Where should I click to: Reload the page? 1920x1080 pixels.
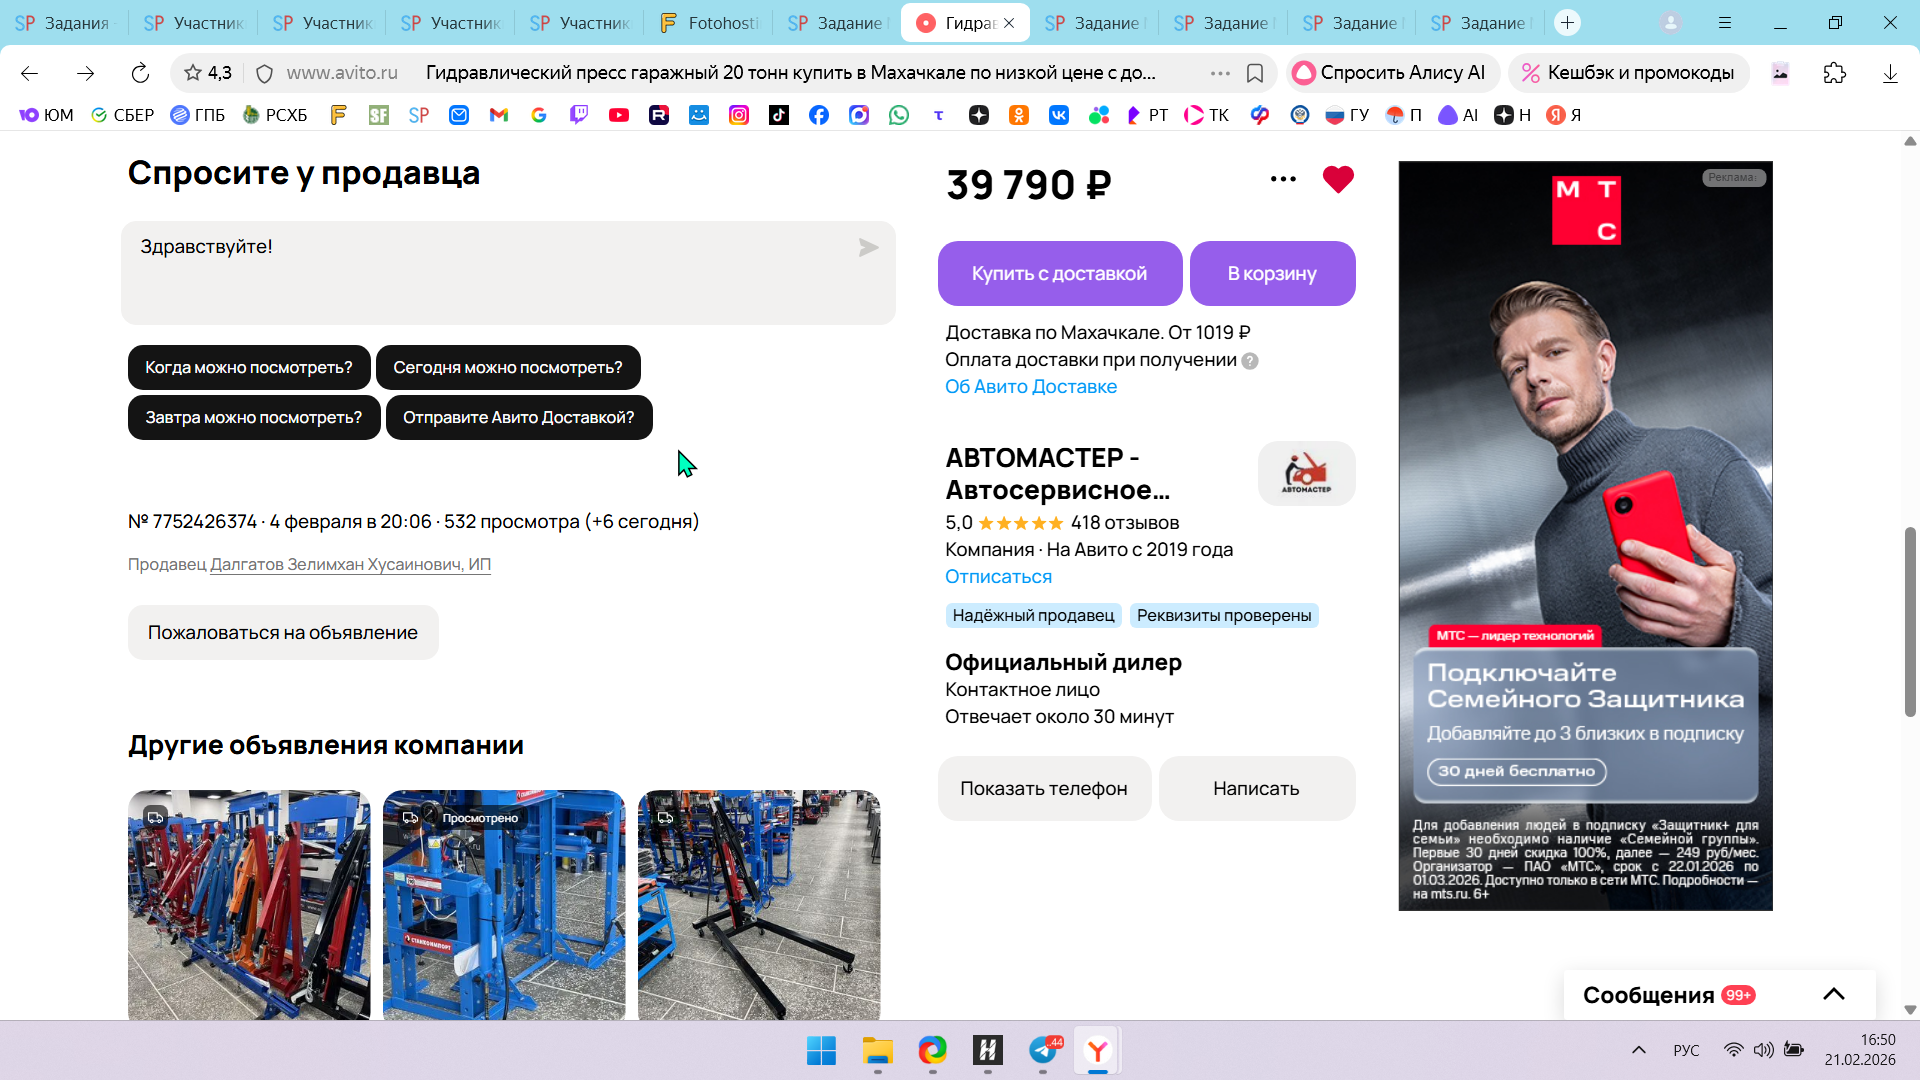tap(140, 73)
